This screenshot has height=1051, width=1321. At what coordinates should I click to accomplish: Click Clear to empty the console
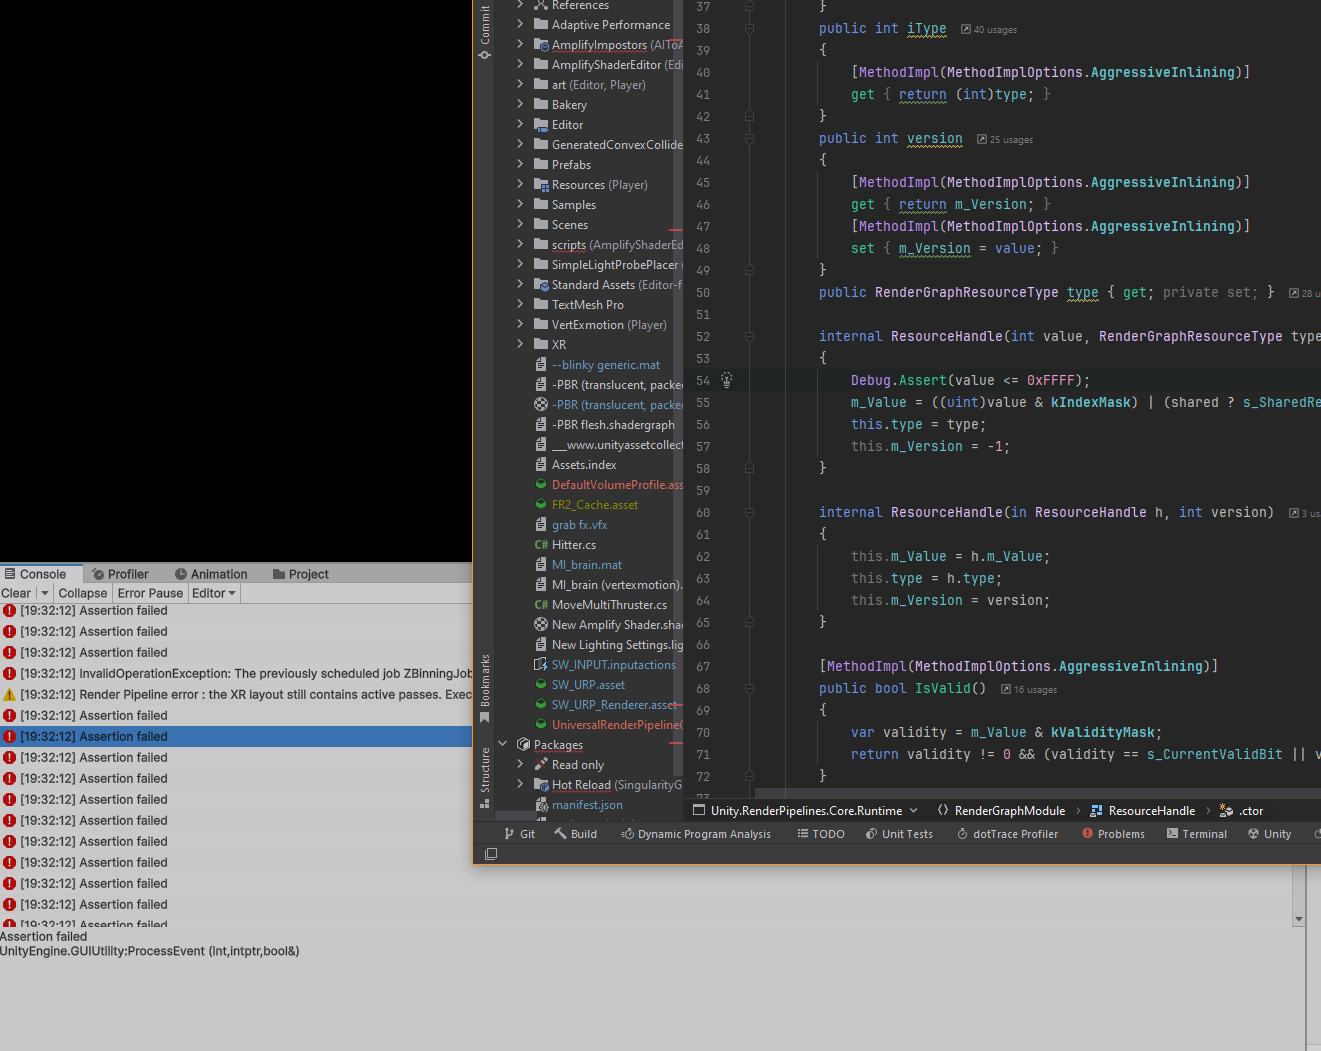16,592
